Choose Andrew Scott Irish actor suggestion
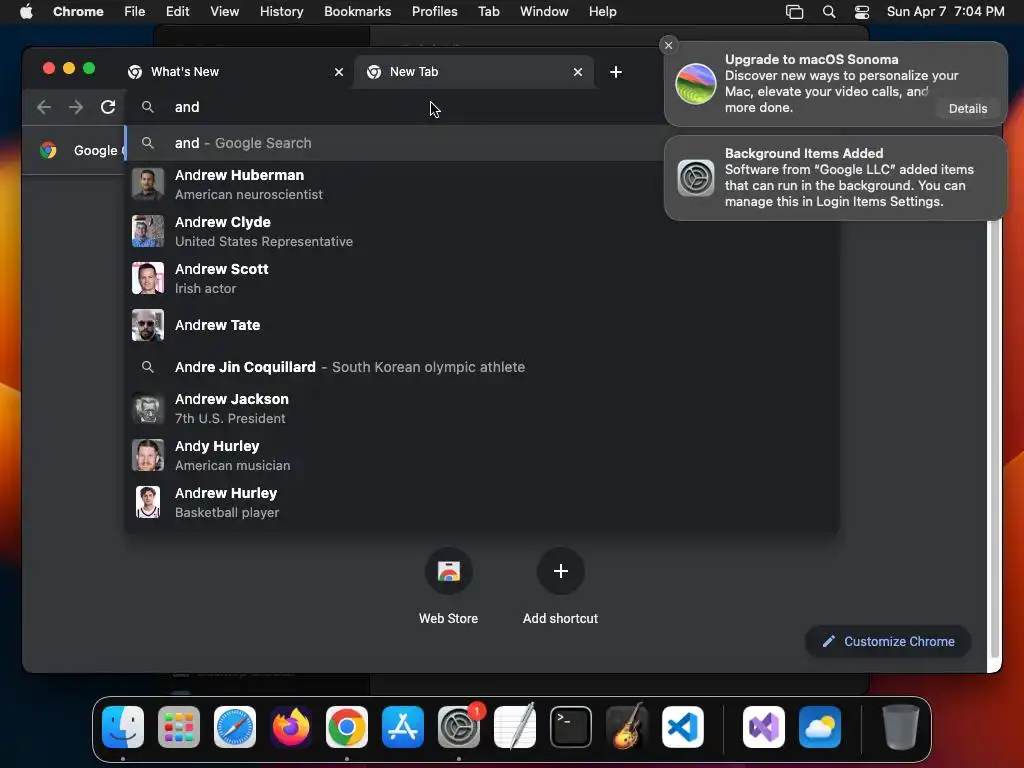Viewport: 1024px width, 768px height. (x=481, y=278)
